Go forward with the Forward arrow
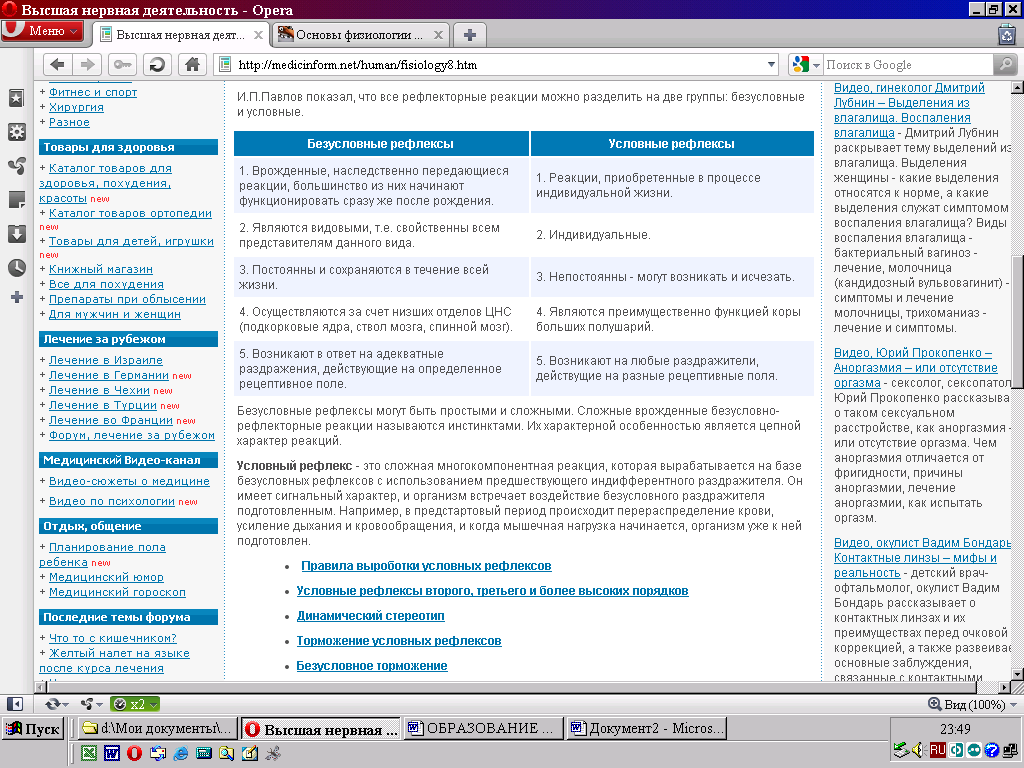 pyautogui.click(x=87, y=65)
